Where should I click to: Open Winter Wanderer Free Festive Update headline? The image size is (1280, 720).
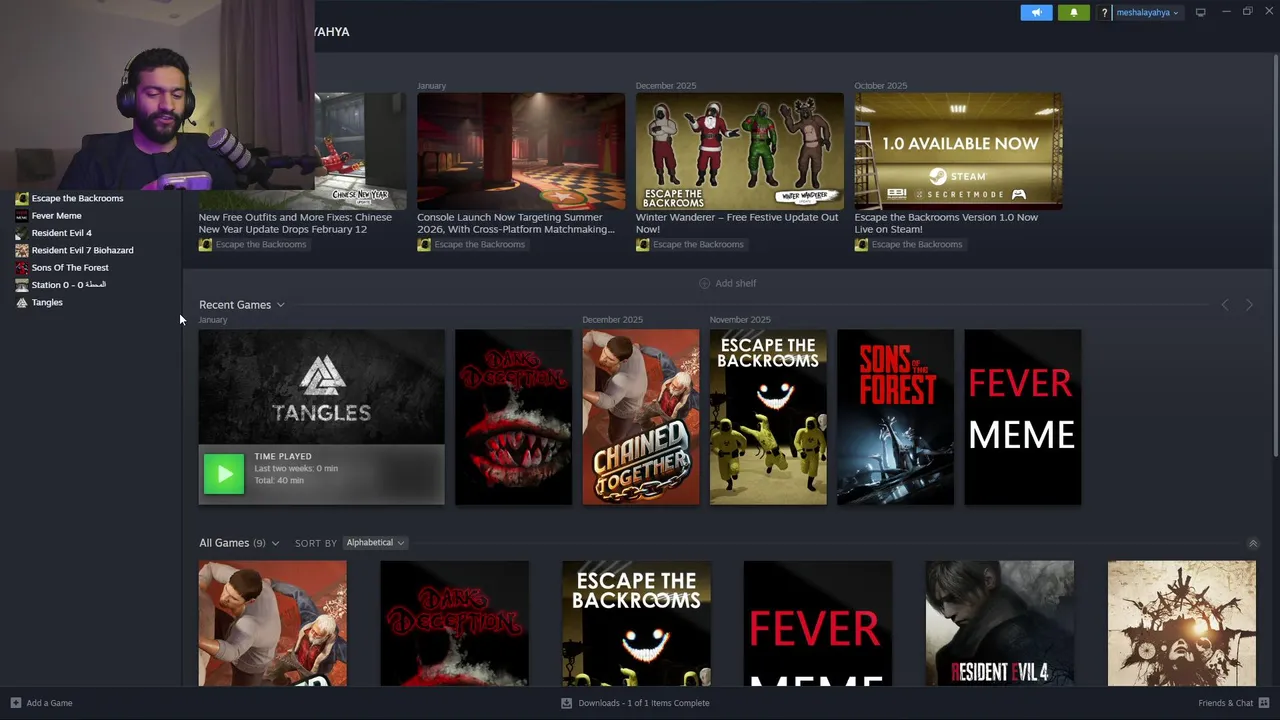tap(737, 223)
